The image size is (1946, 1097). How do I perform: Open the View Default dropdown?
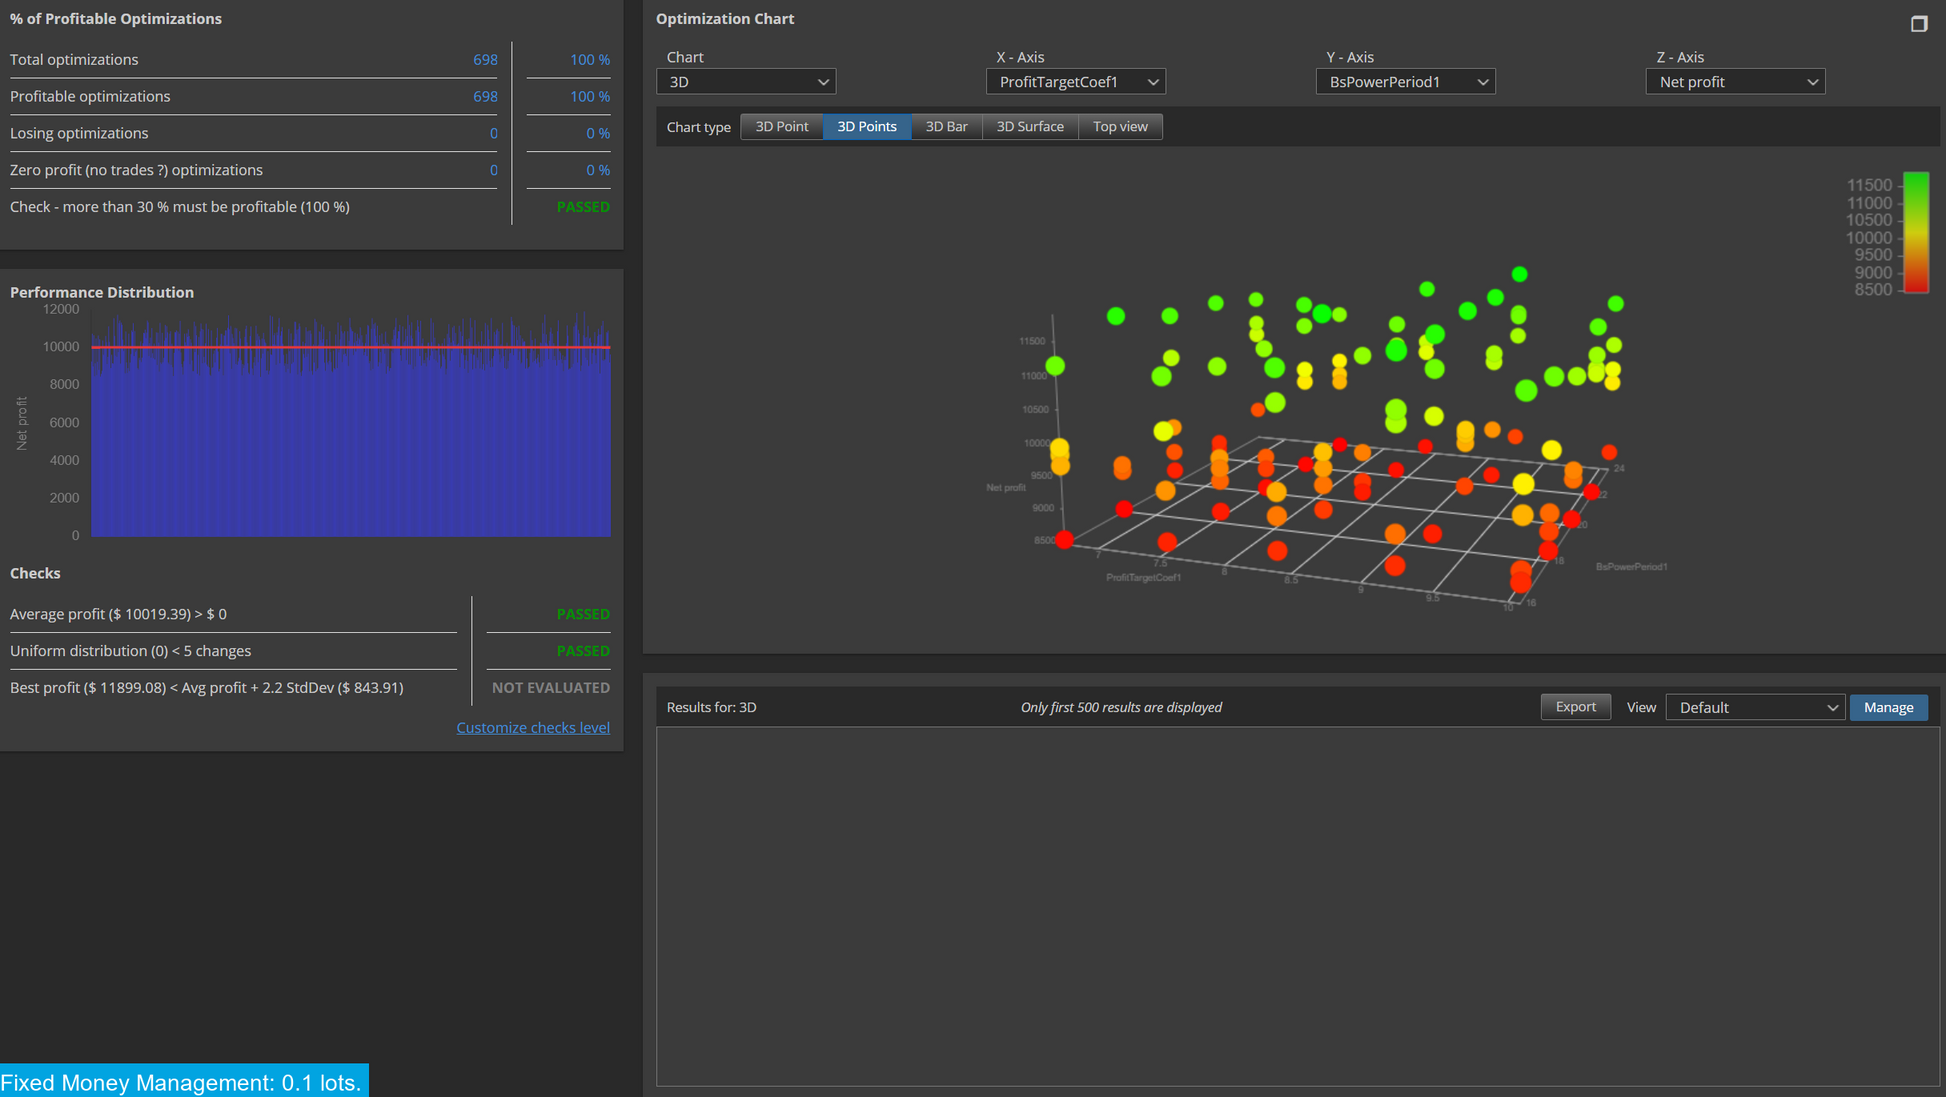coord(1755,707)
